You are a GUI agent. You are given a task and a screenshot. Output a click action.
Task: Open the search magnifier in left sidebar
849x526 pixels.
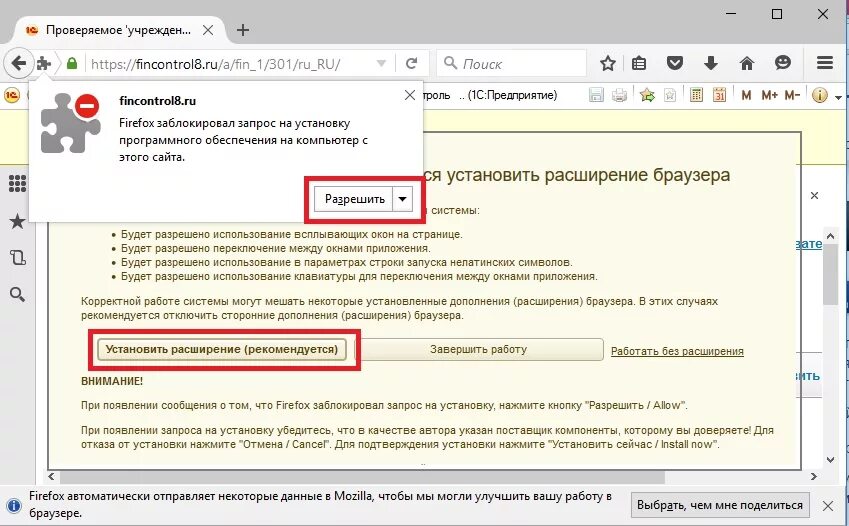point(17,294)
